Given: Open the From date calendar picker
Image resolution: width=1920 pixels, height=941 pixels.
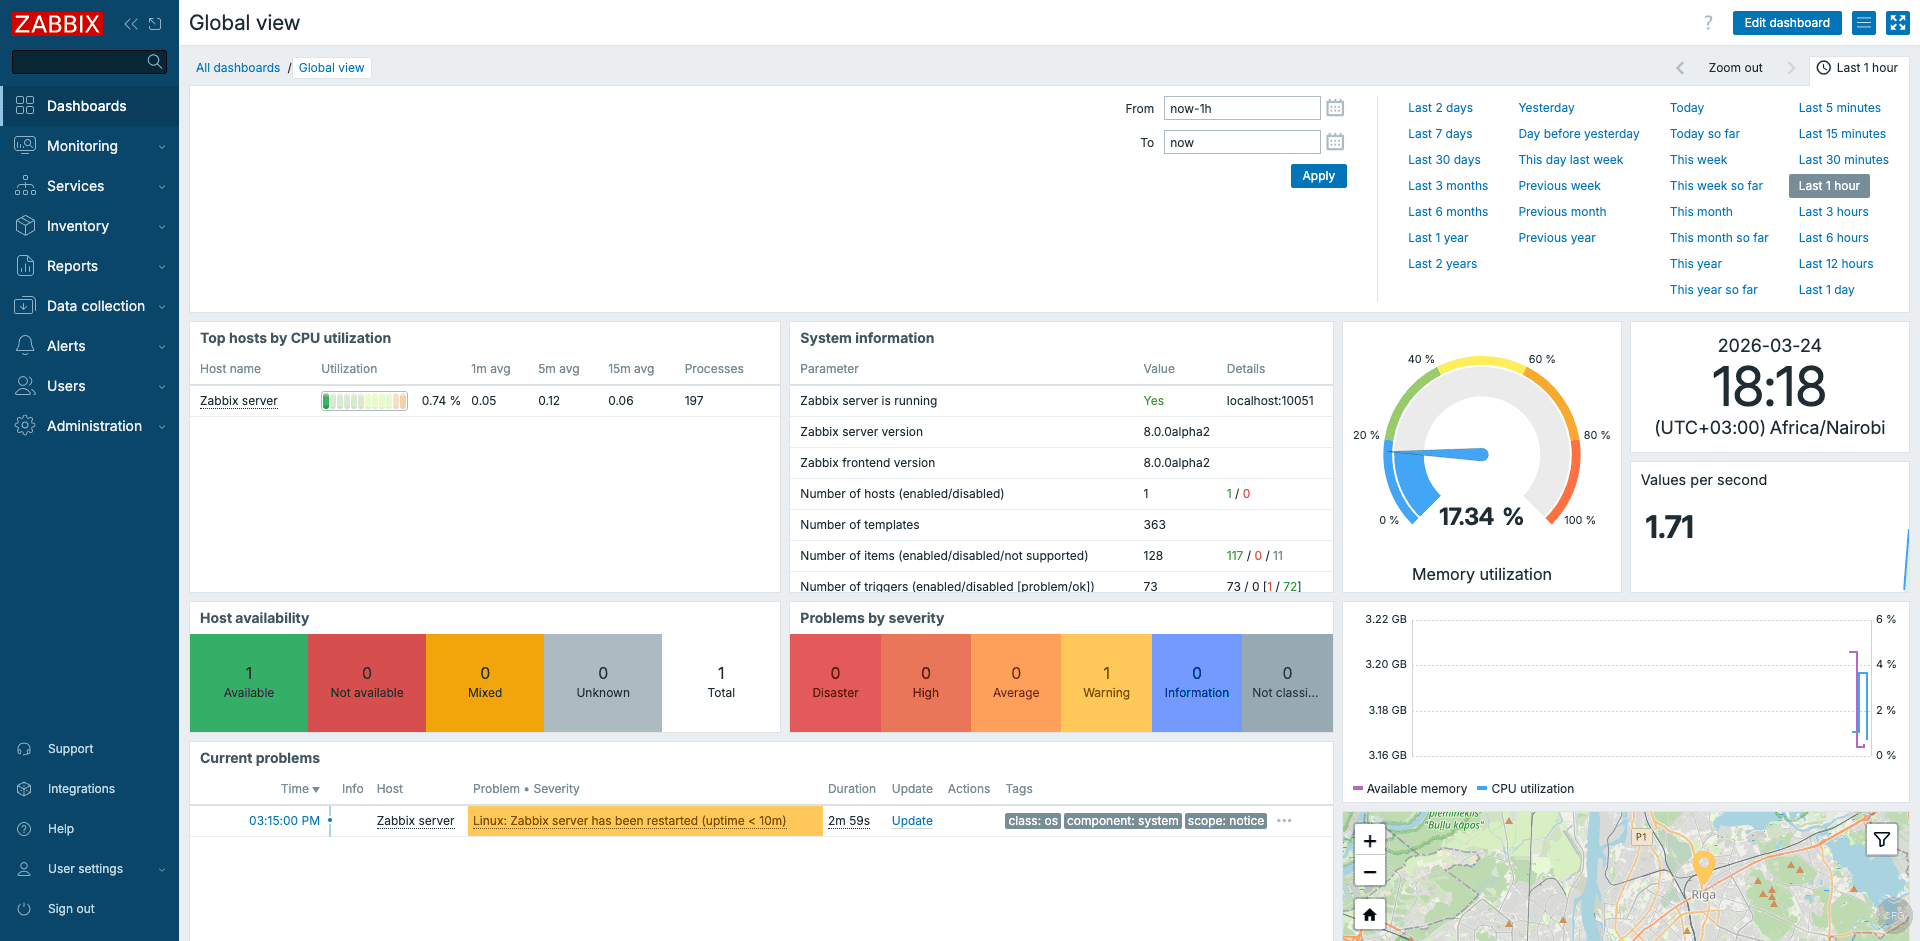Looking at the screenshot, I should 1335,107.
